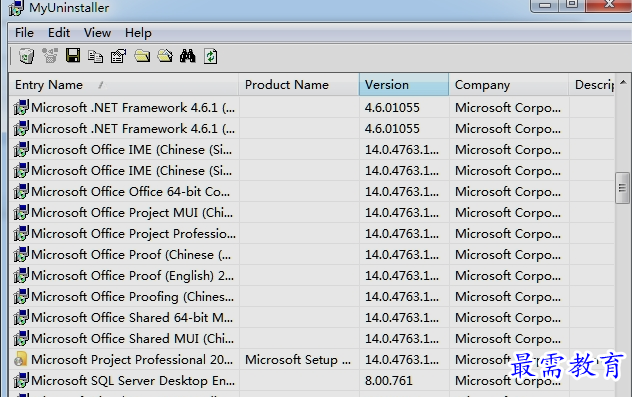Sort by Entry Name column header
This screenshot has width=632, height=397.
(x=124, y=85)
